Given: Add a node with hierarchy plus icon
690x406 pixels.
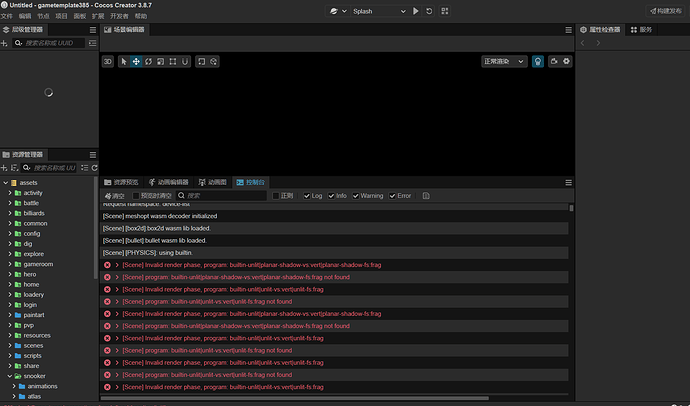Looking at the screenshot, I should (x=4, y=43).
